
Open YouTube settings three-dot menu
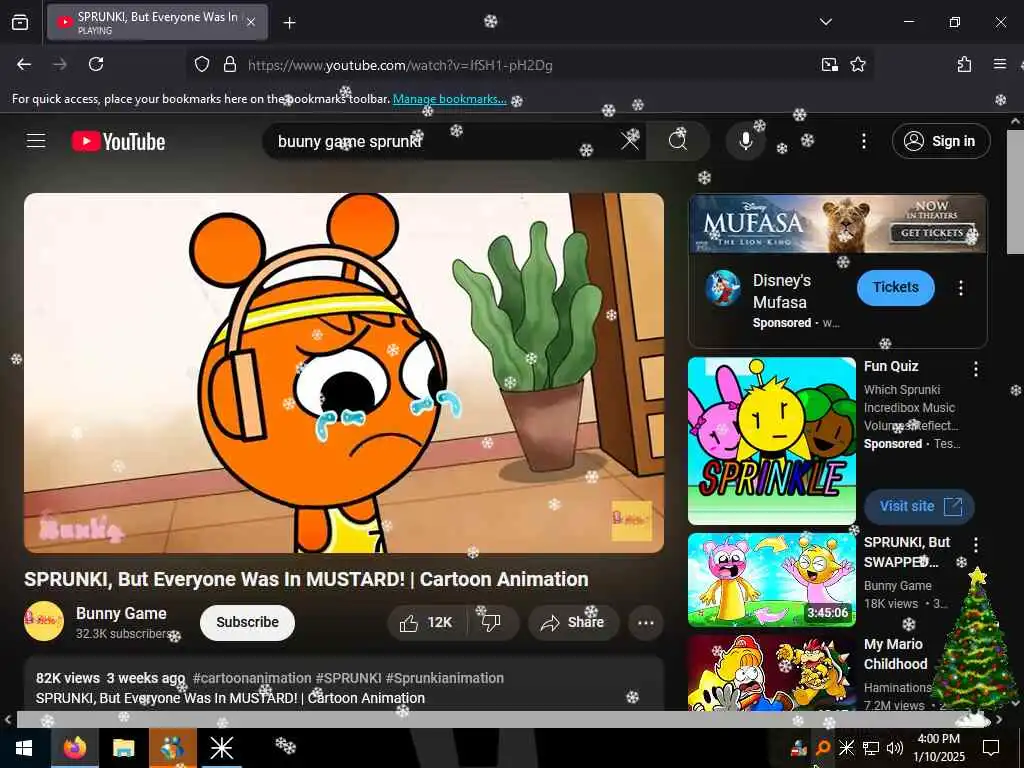(x=863, y=141)
